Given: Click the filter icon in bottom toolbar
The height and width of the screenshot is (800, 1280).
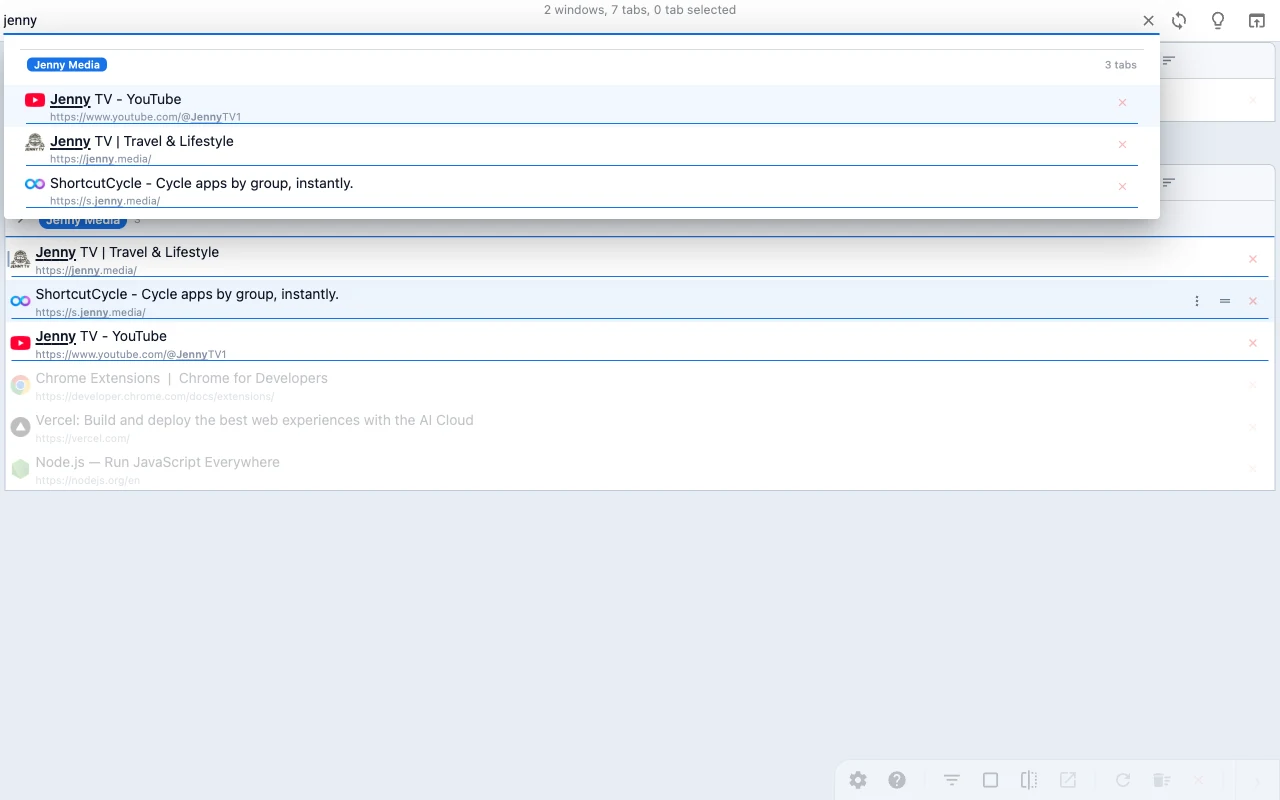Looking at the screenshot, I should pyautogui.click(x=951, y=780).
